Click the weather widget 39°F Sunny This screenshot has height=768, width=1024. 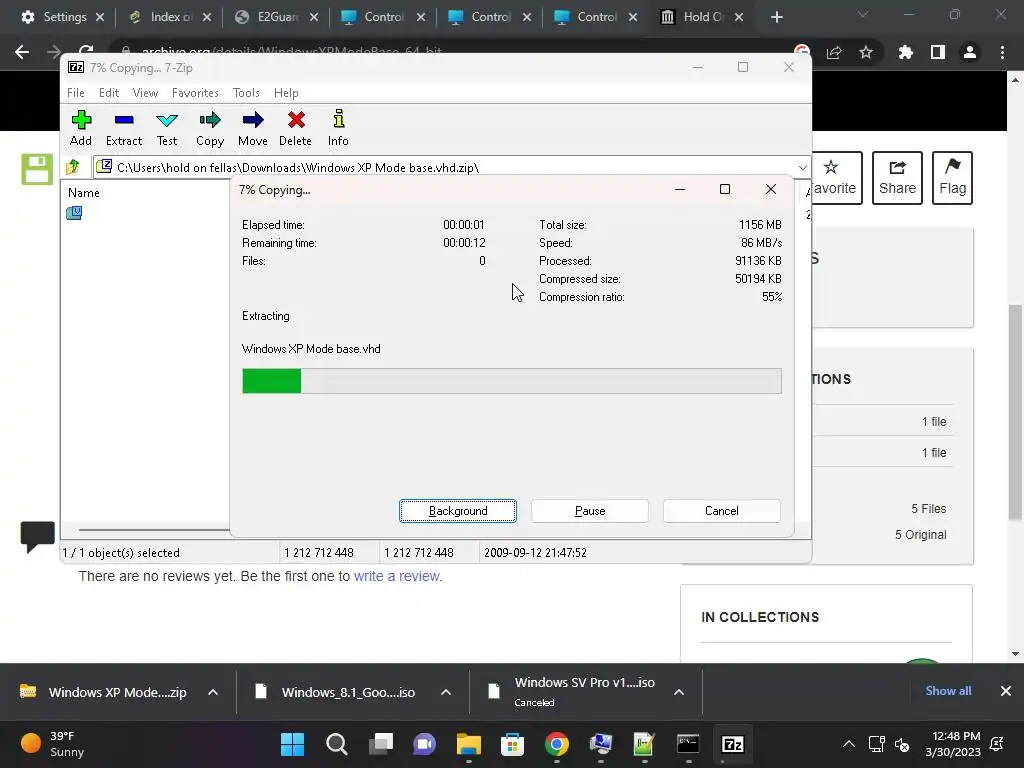(x=52, y=744)
